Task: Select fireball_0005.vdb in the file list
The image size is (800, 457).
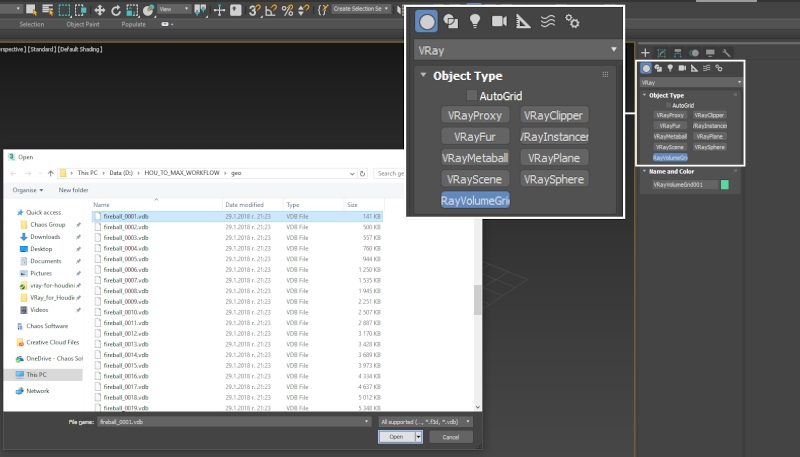Action: pos(124,258)
